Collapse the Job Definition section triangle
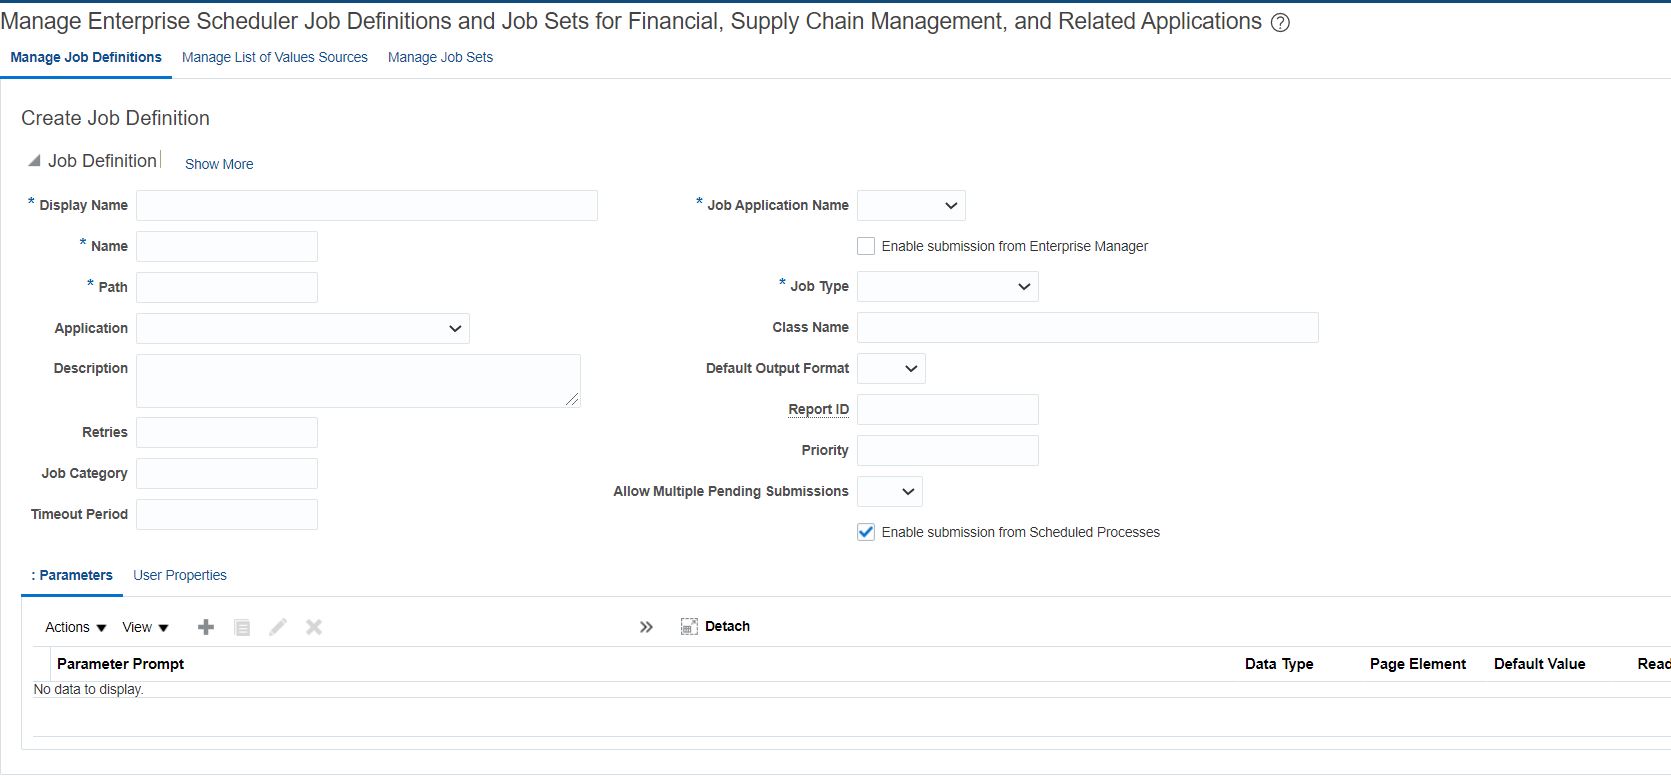 34,161
